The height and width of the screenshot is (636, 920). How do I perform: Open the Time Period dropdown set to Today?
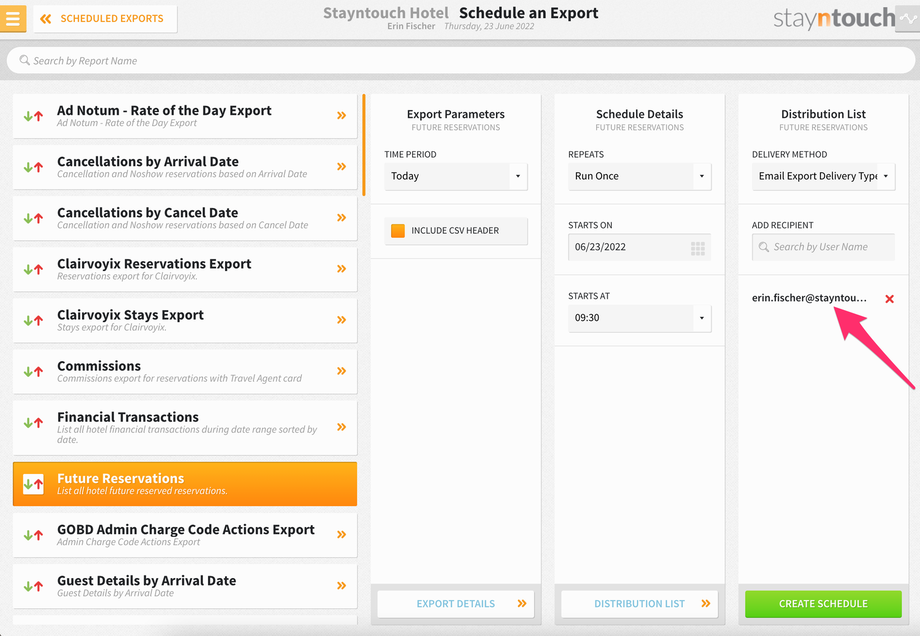[456, 176]
